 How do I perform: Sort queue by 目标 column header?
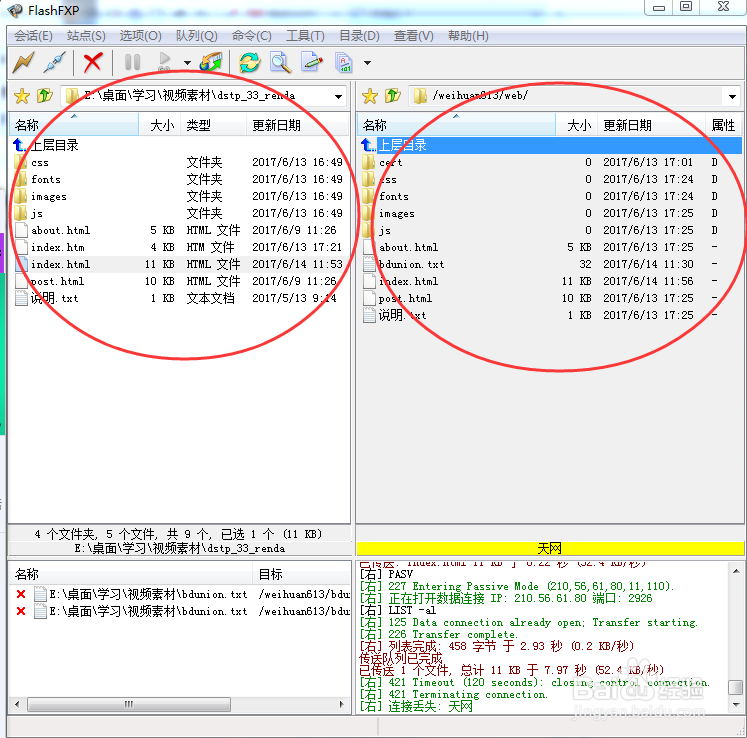[302, 574]
